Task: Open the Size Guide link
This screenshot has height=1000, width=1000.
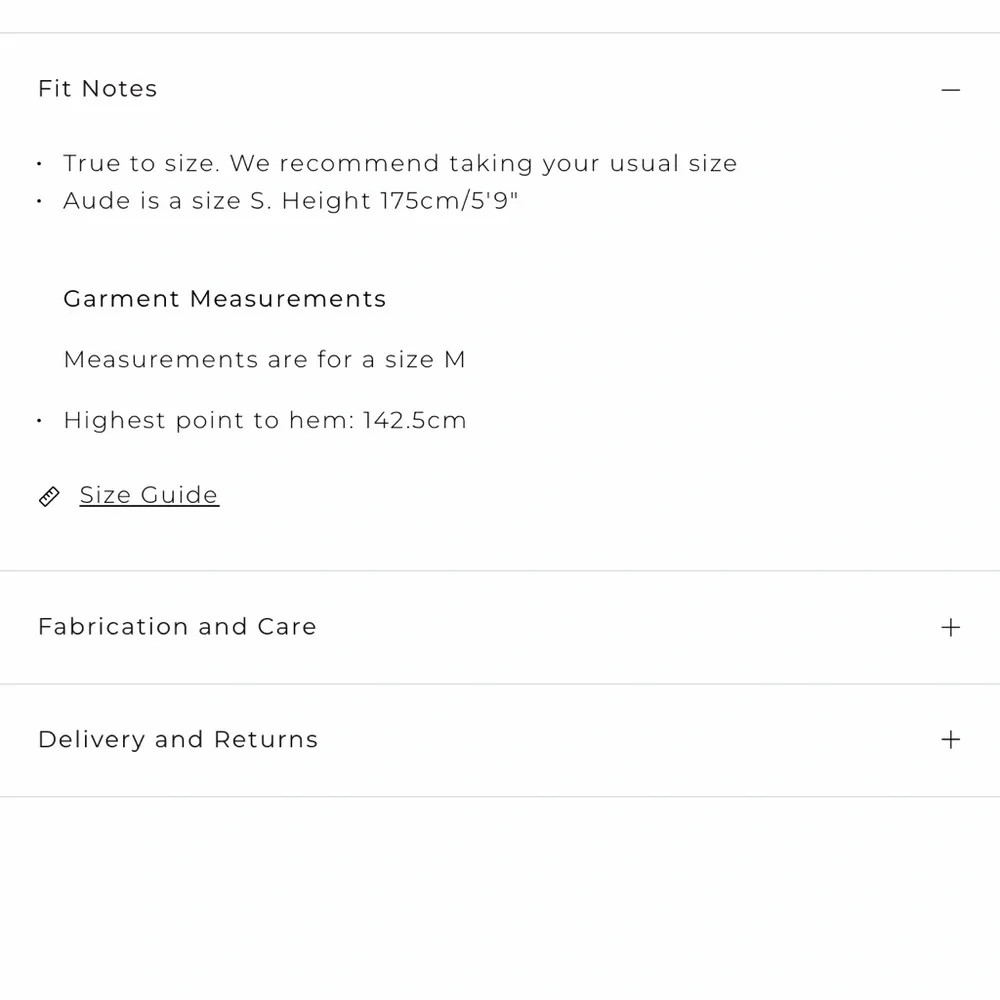Action: pos(149,496)
